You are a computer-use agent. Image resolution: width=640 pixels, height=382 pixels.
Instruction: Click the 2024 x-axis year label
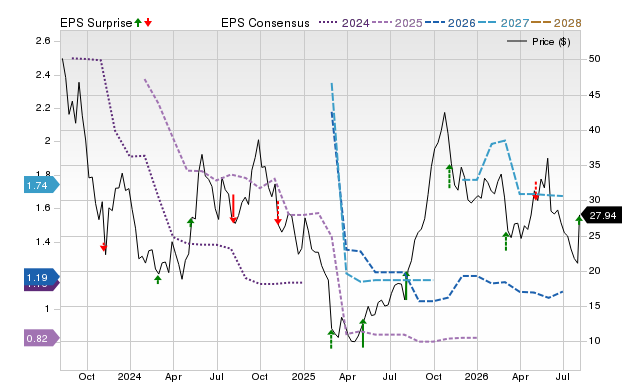[x=129, y=376]
